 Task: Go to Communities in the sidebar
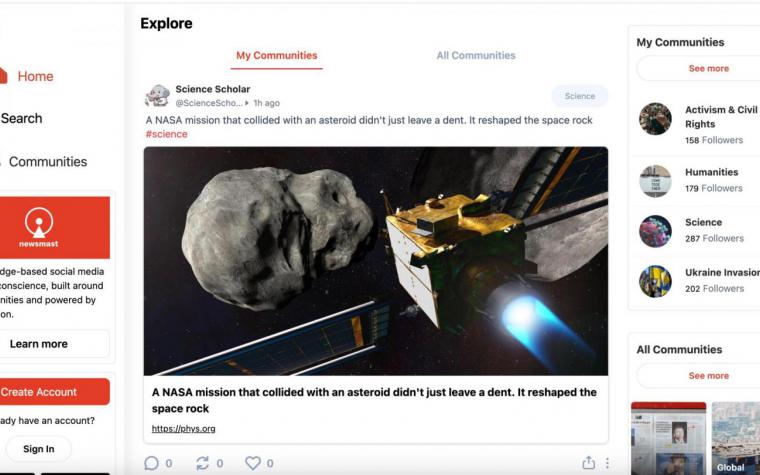pos(48,161)
